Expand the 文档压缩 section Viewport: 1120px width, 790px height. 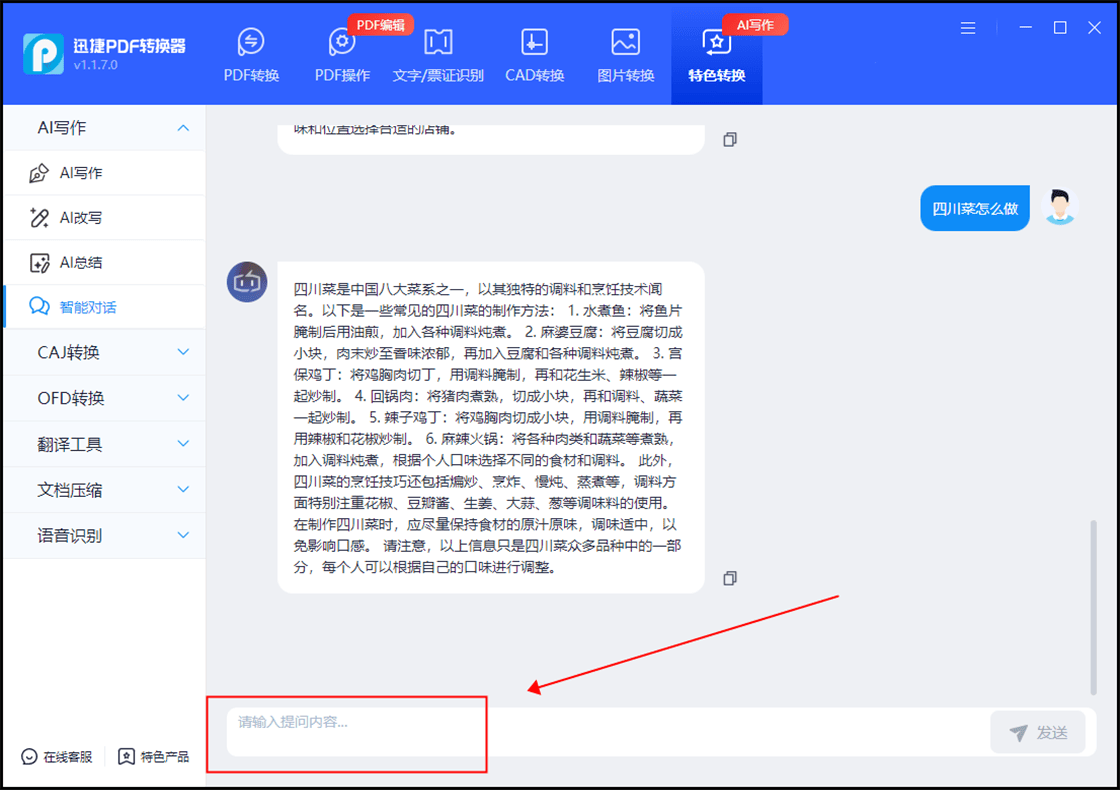(x=105, y=490)
